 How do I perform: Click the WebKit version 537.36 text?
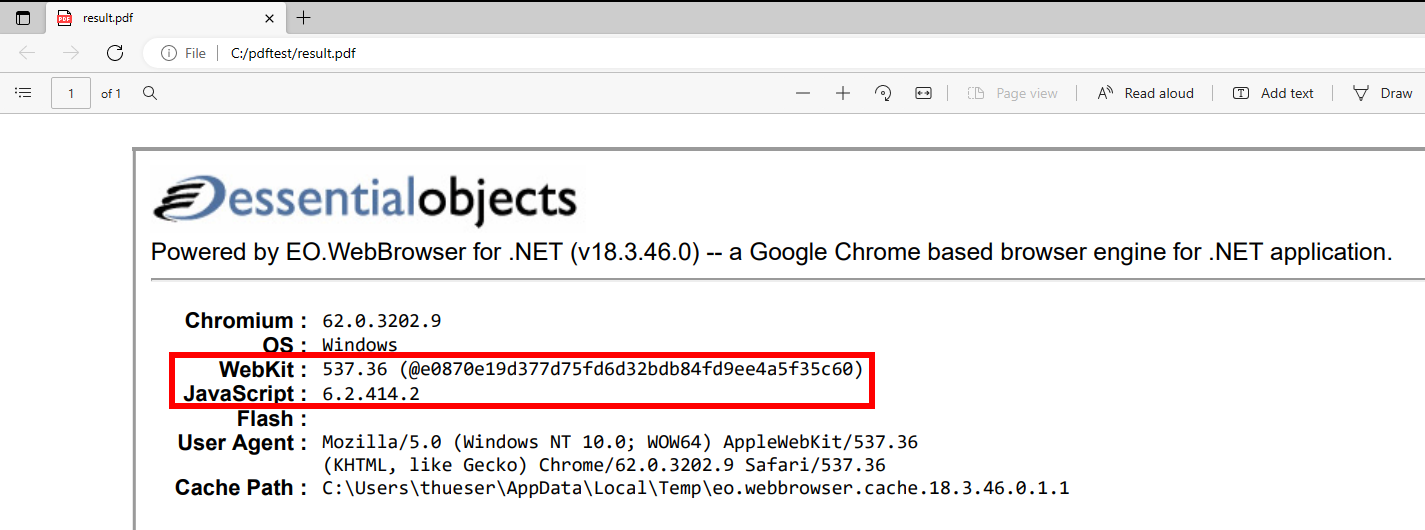[592, 369]
